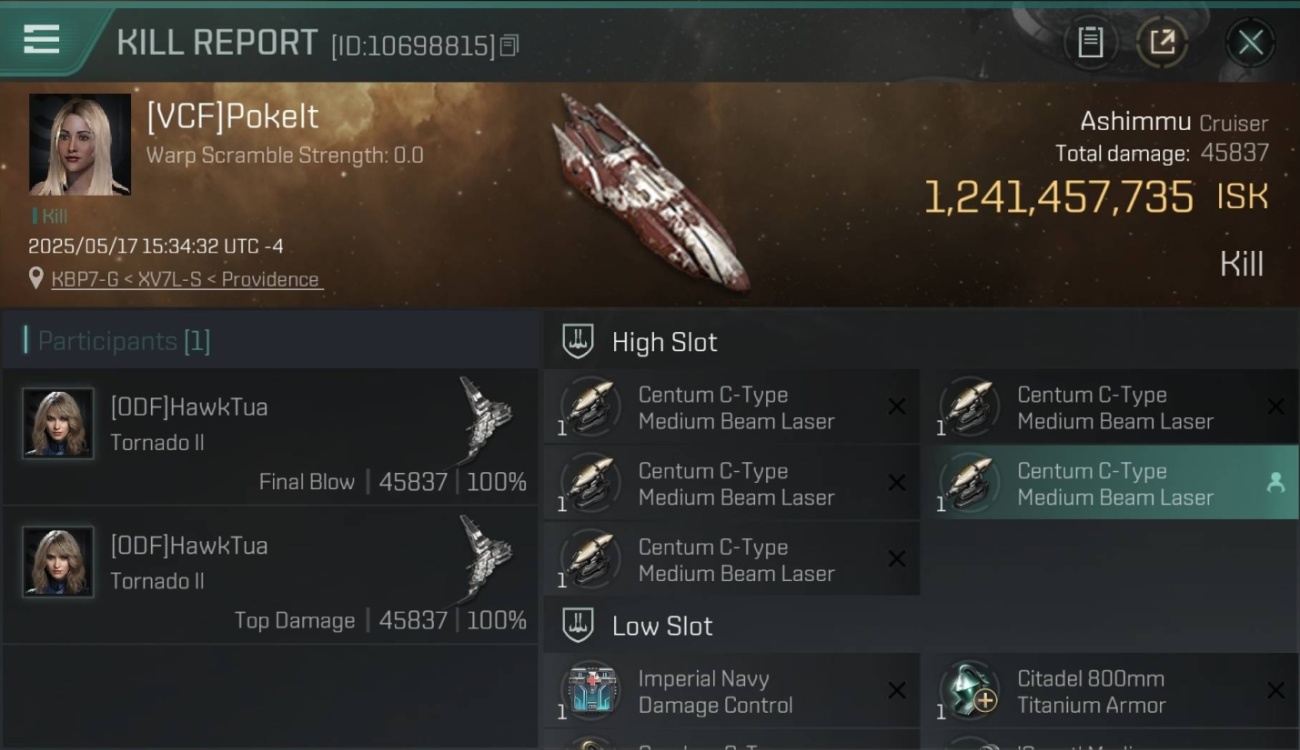View HawkTua Final Blow portrait
This screenshot has width=1300, height=750.
point(59,424)
